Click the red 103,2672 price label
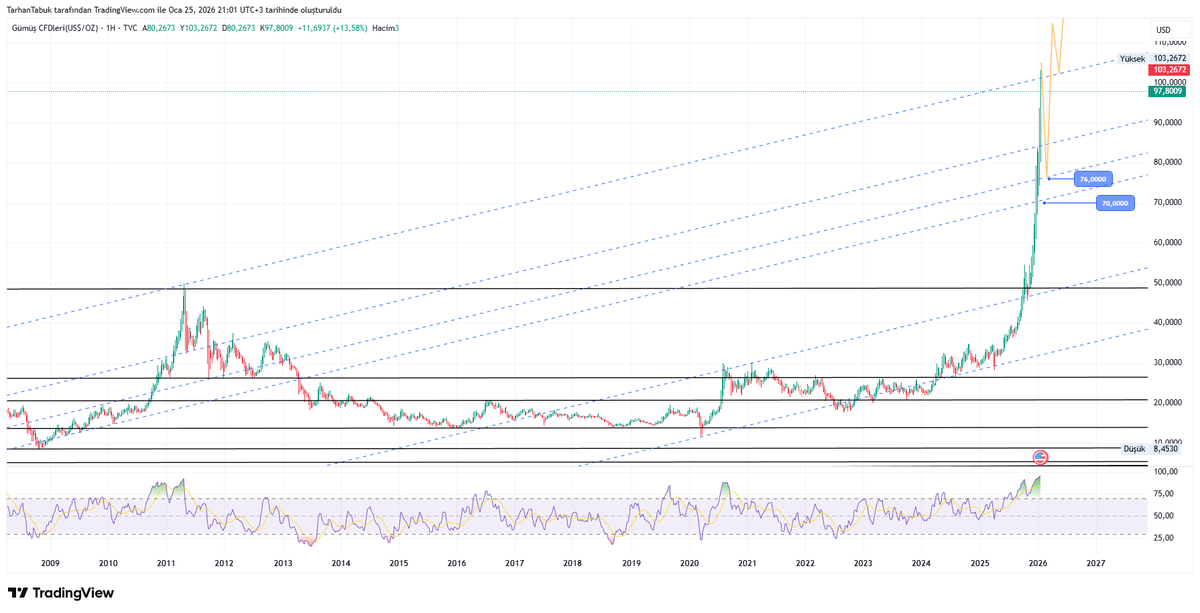Viewport: 1200px width, 613px height. point(1169,70)
